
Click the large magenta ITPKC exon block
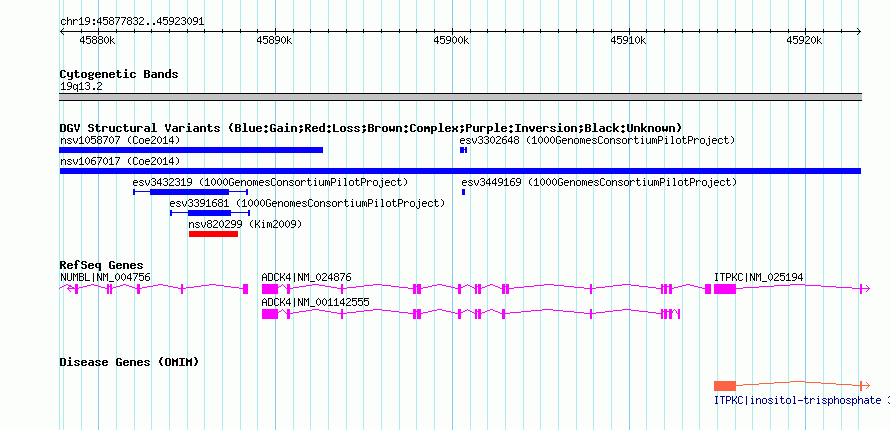725,289
